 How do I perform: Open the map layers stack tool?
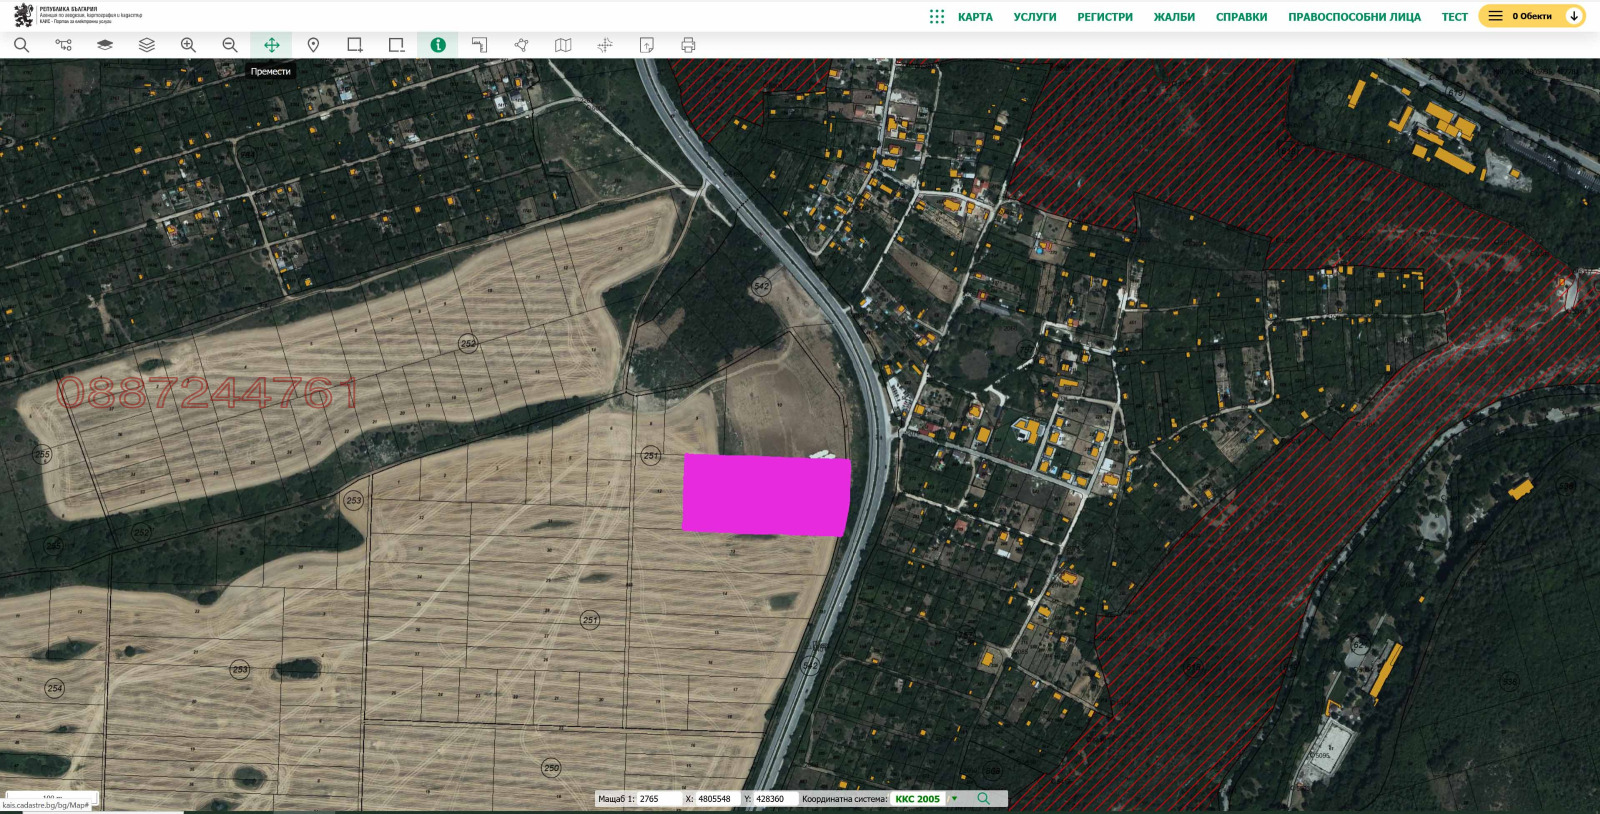click(146, 45)
